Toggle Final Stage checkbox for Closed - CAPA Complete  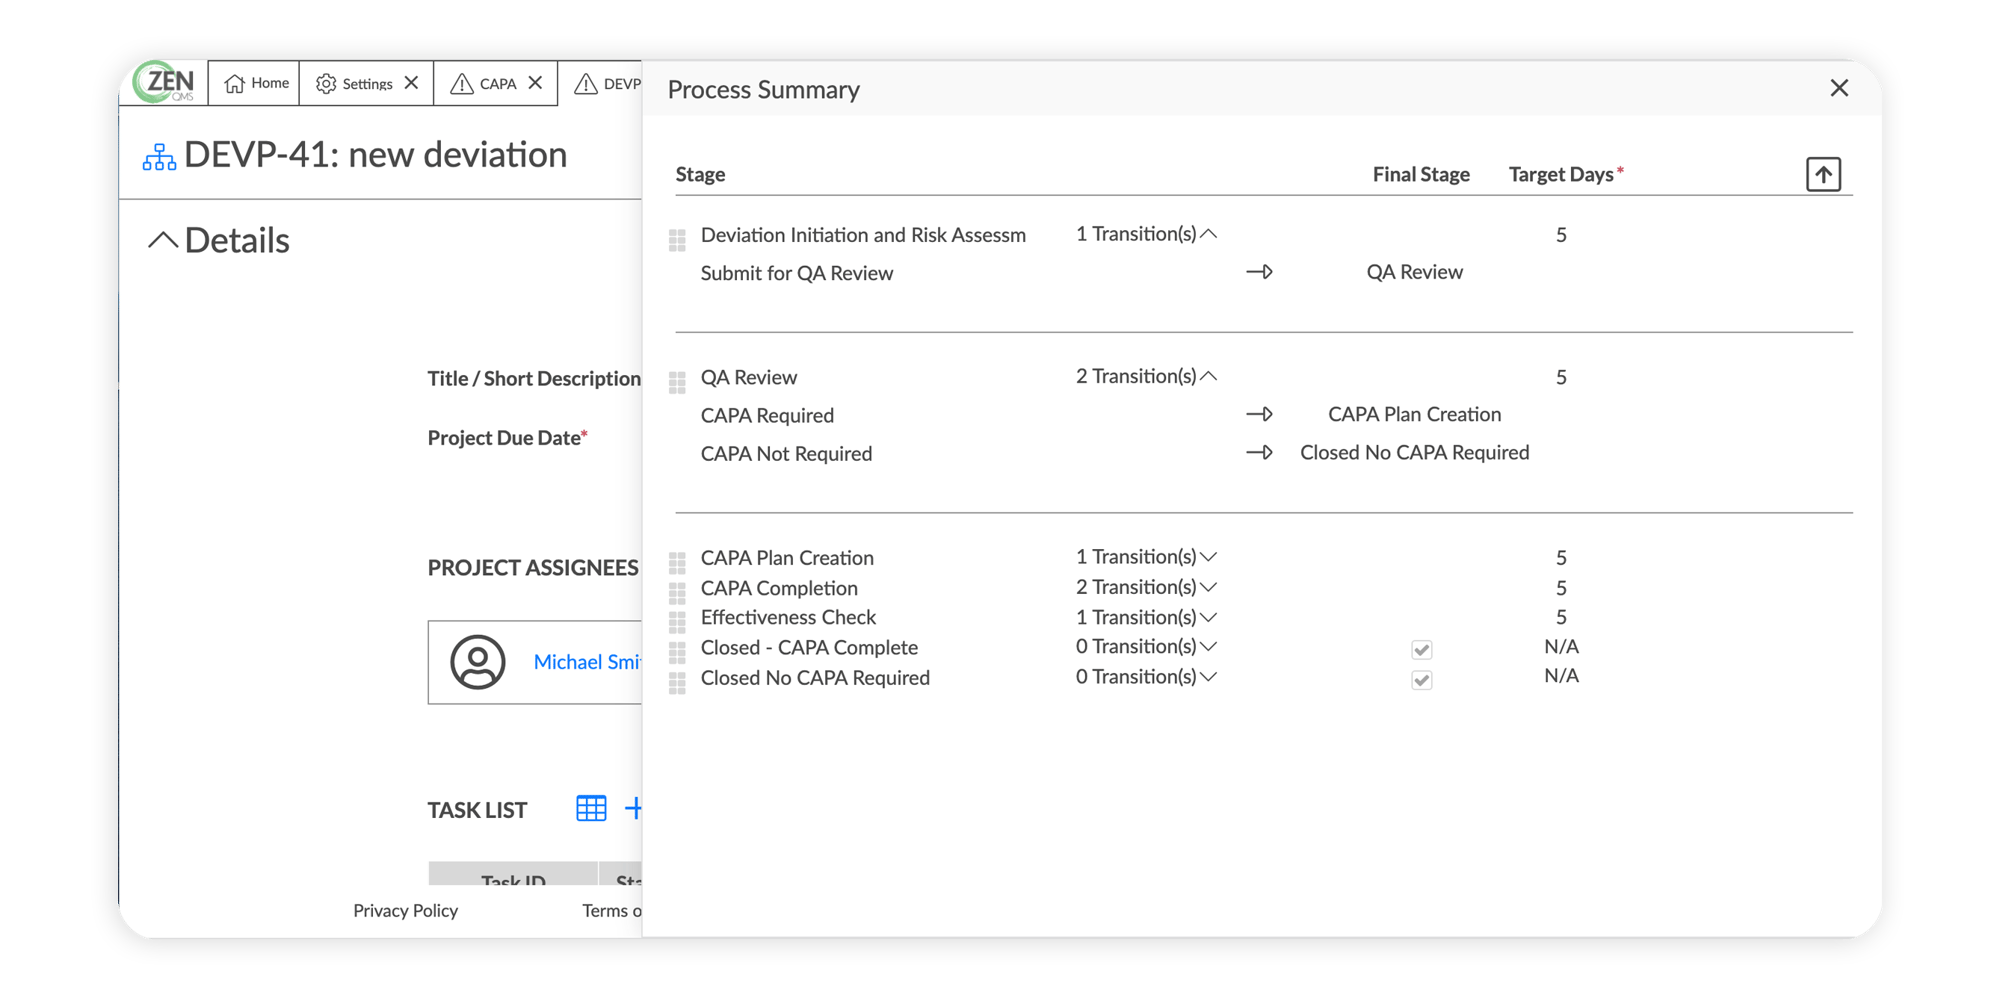[1421, 650]
